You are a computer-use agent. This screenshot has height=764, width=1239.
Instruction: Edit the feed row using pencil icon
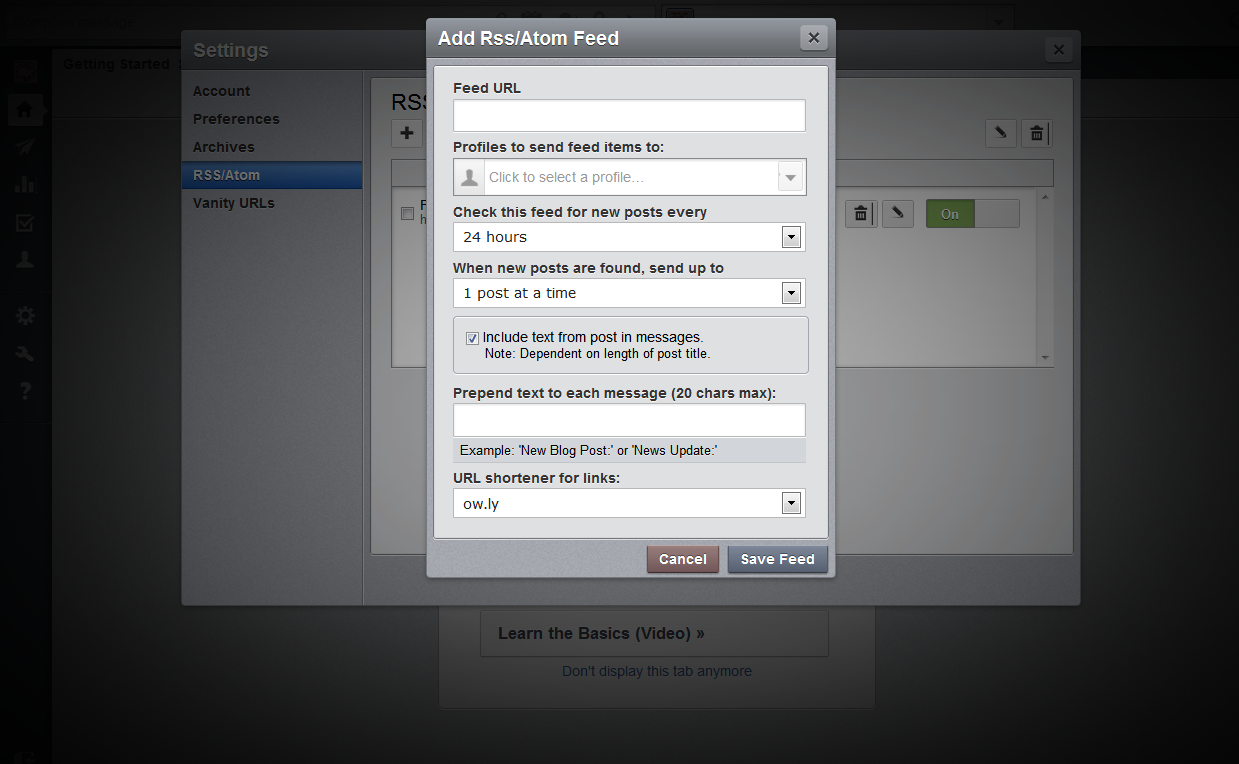898,213
